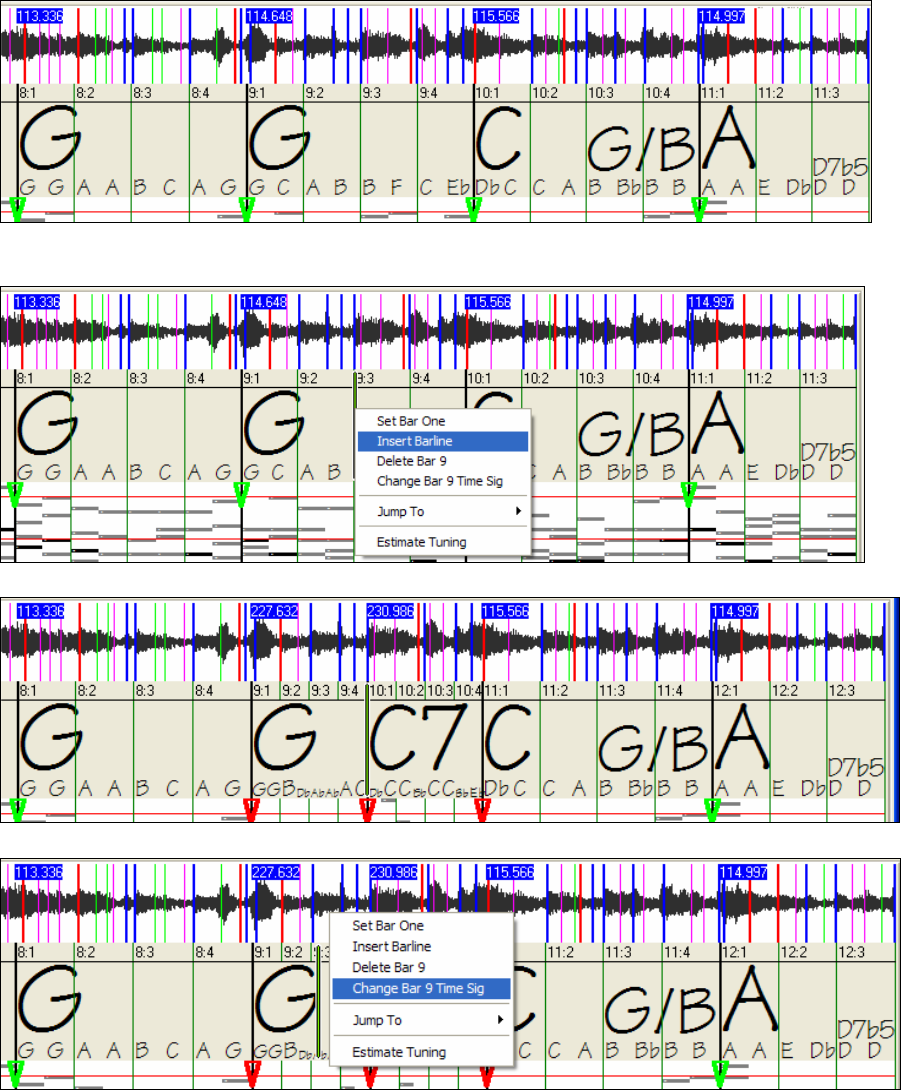Viewport: 901px width, 1090px height.
Task: Click tempo label 115.566 in the first panel
Action: tap(496, 15)
